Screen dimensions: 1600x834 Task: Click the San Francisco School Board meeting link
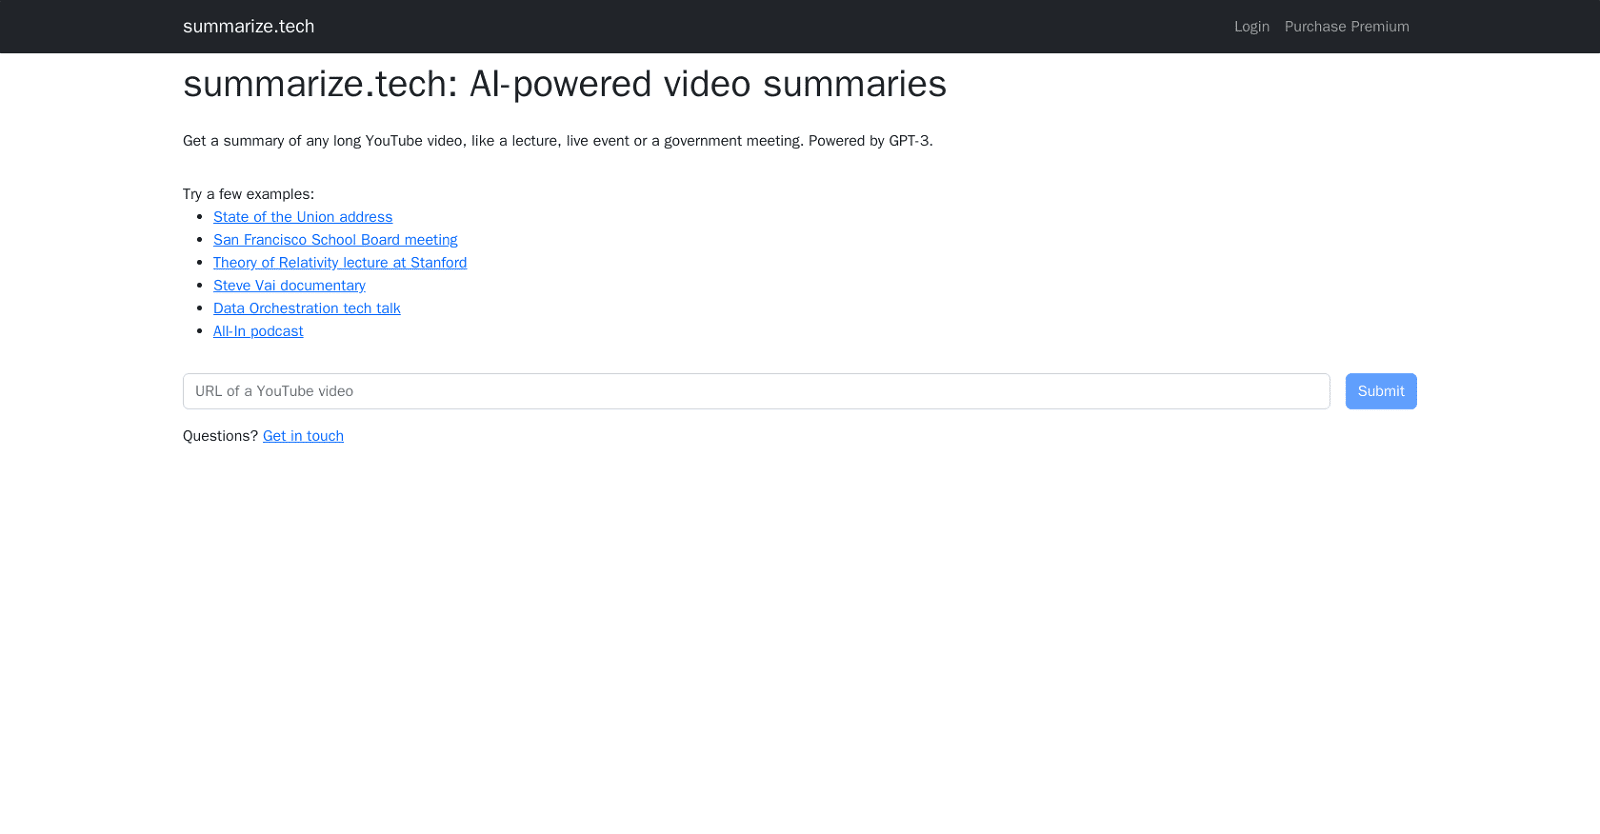[335, 240]
